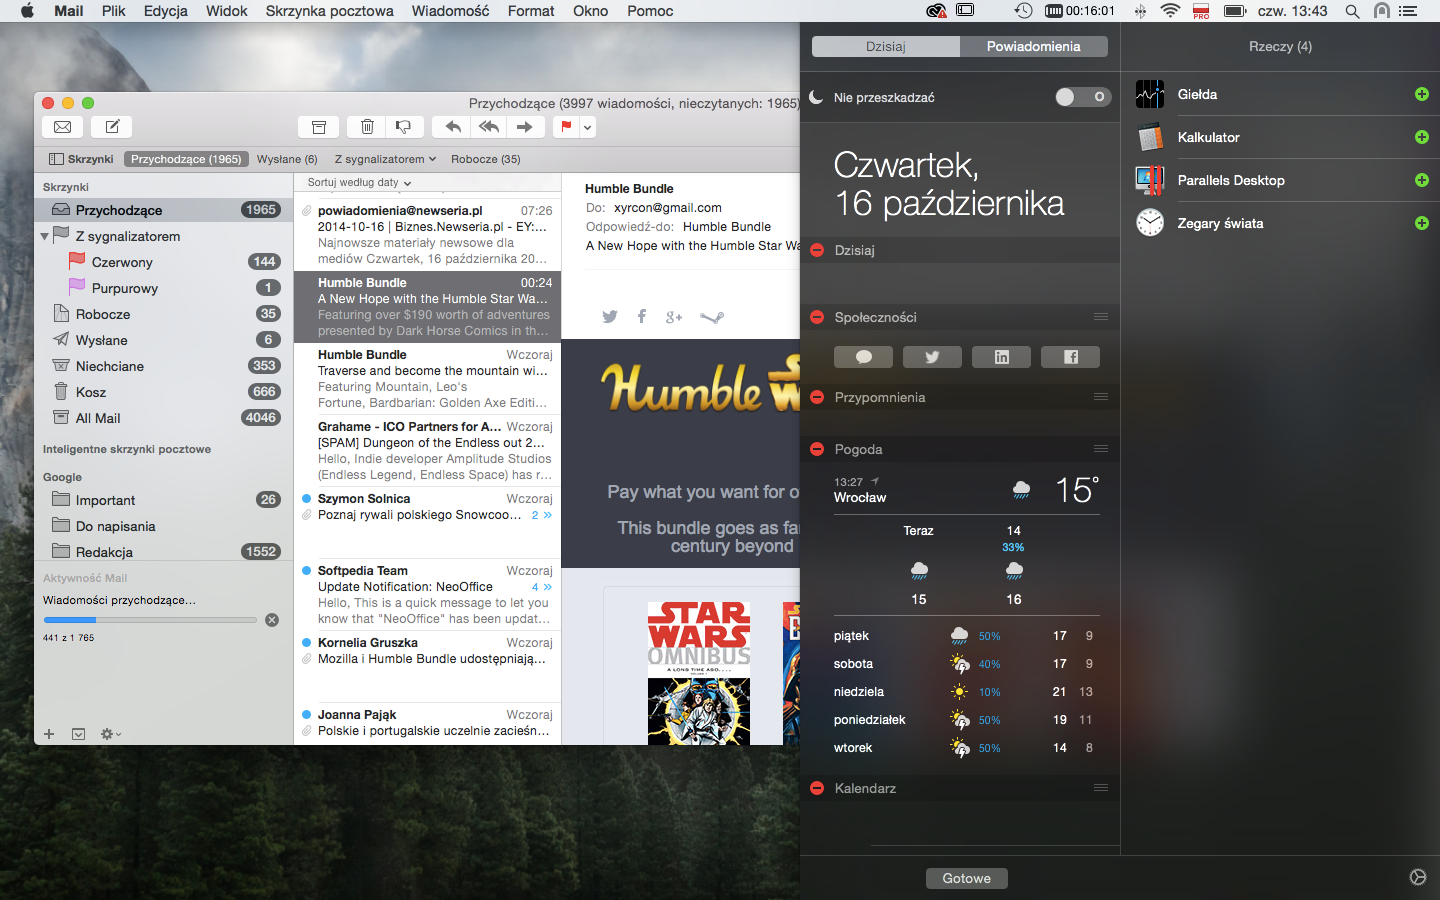Screen dimensions: 1440x900
Task: Share on Facebook from the email
Action: click(x=642, y=317)
